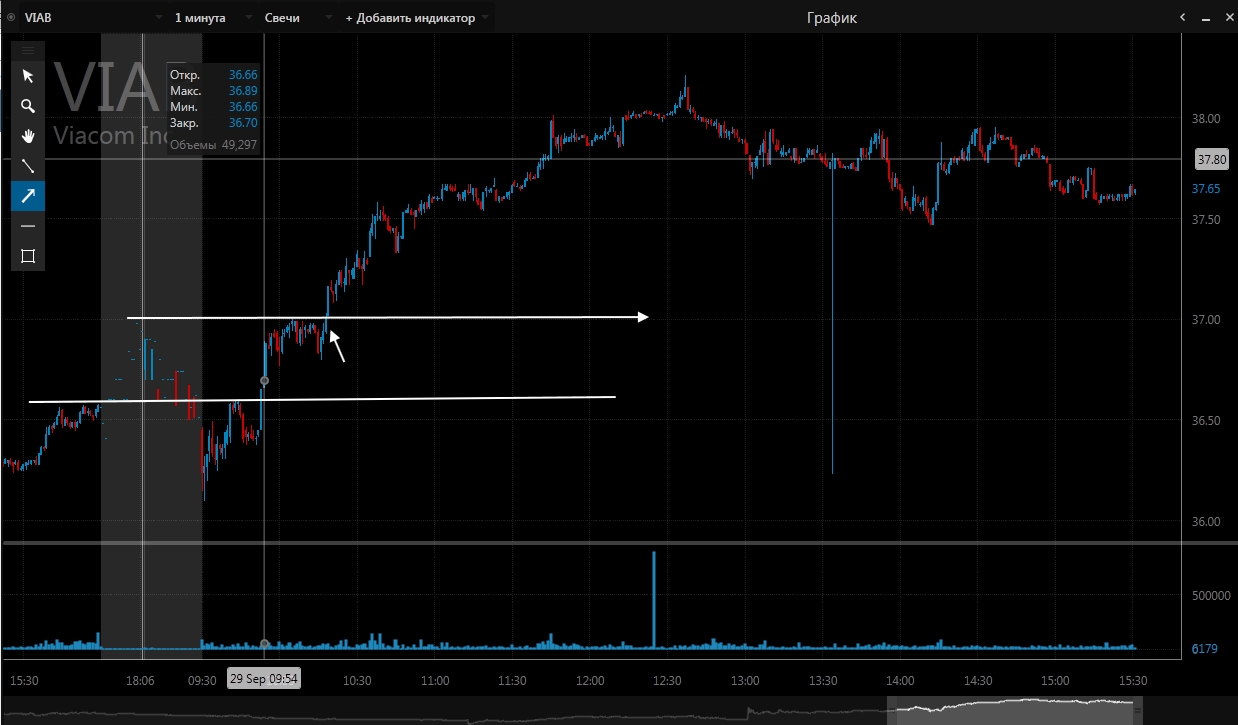Select the arrow pointer cursor tool
The width and height of the screenshot is (1238, 725).
click(28, 76)
